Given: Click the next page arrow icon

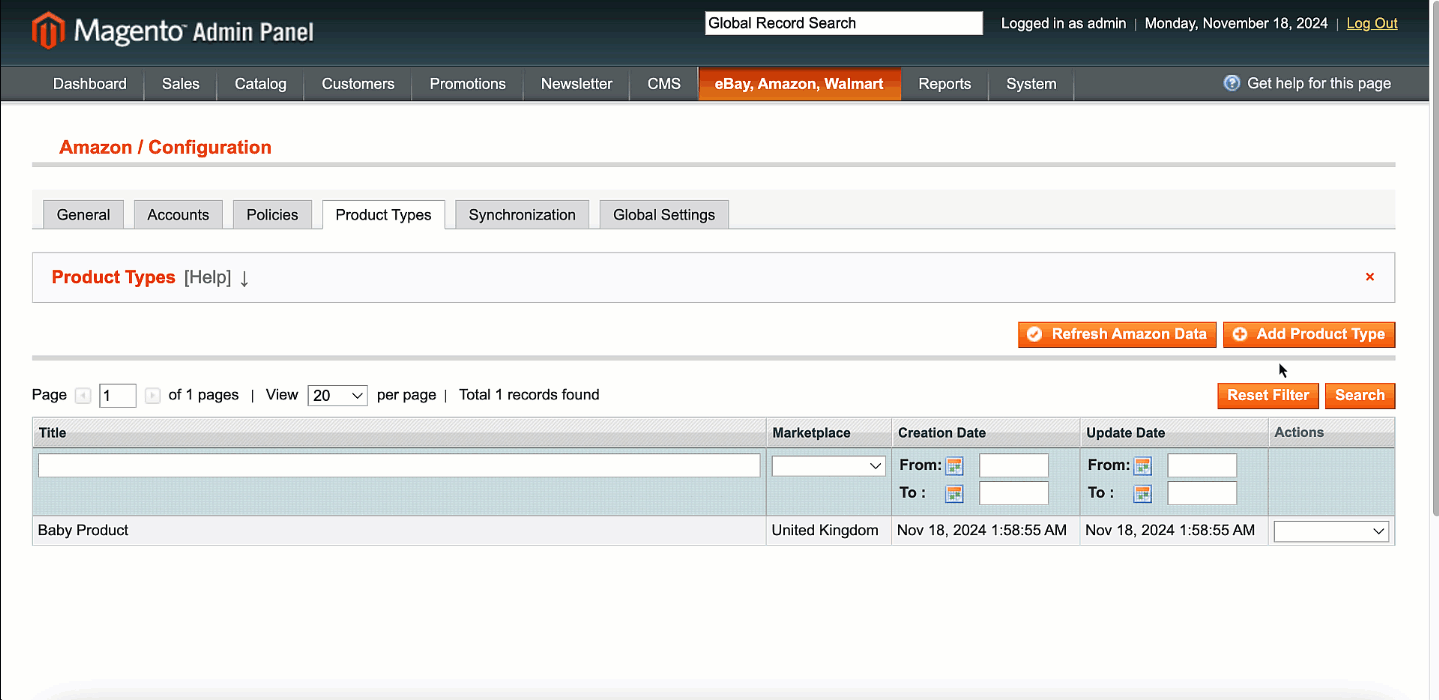Looking at the screenshot, I should (153, 396).
